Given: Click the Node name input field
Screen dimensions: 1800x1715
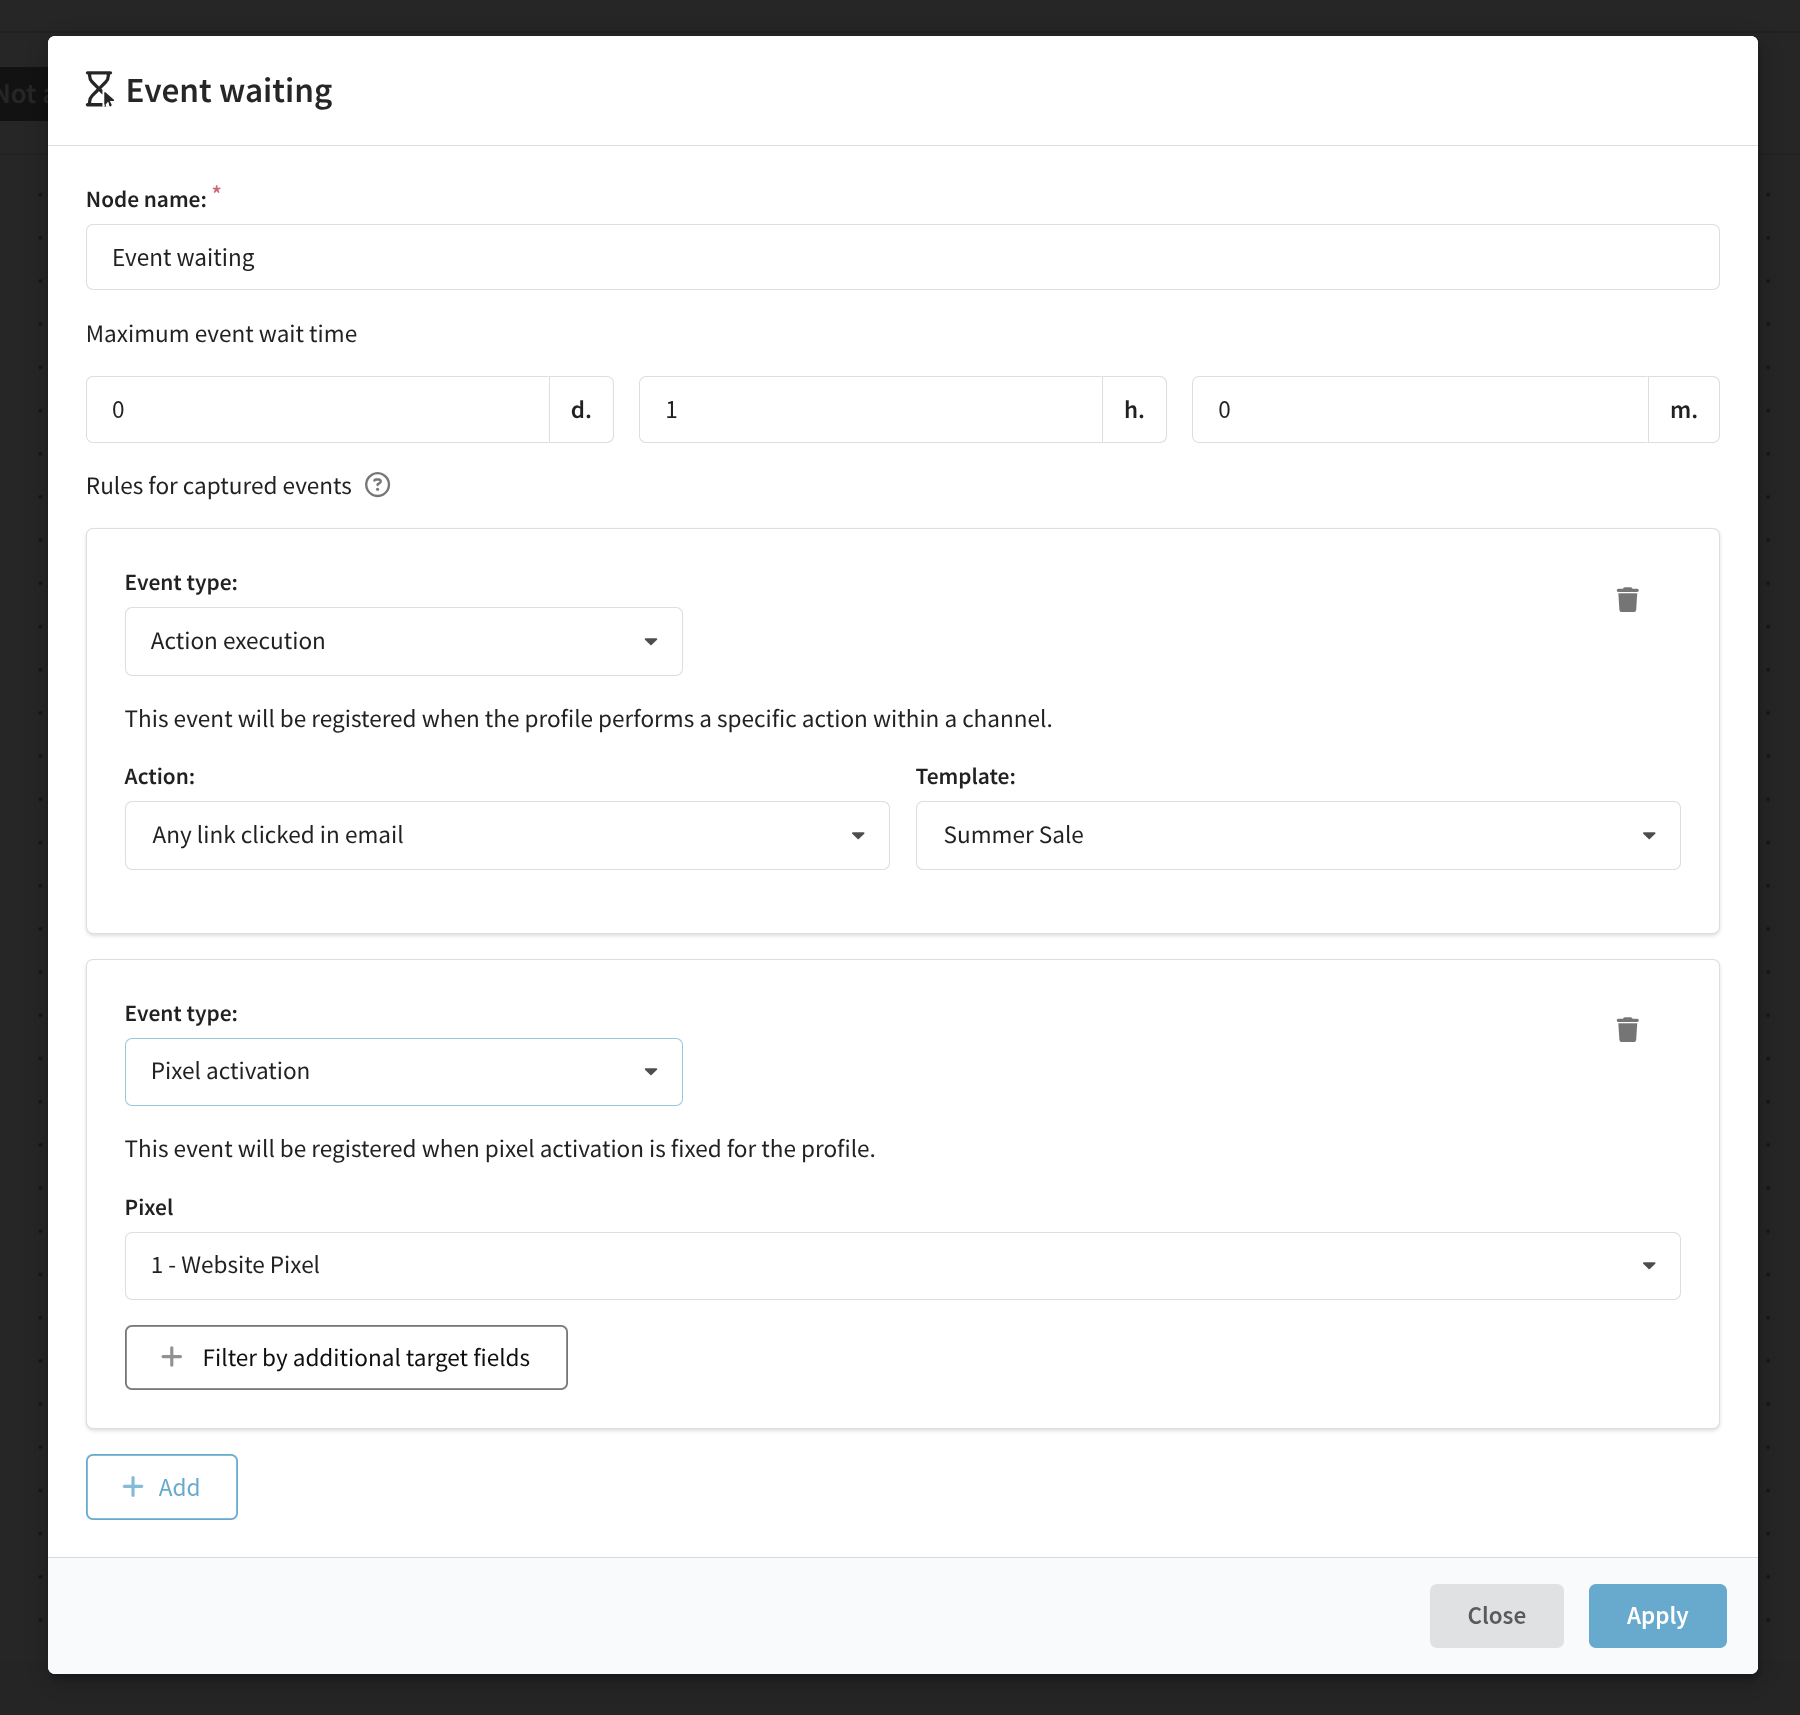Looking at the screenshot, I should pos(901,257).
